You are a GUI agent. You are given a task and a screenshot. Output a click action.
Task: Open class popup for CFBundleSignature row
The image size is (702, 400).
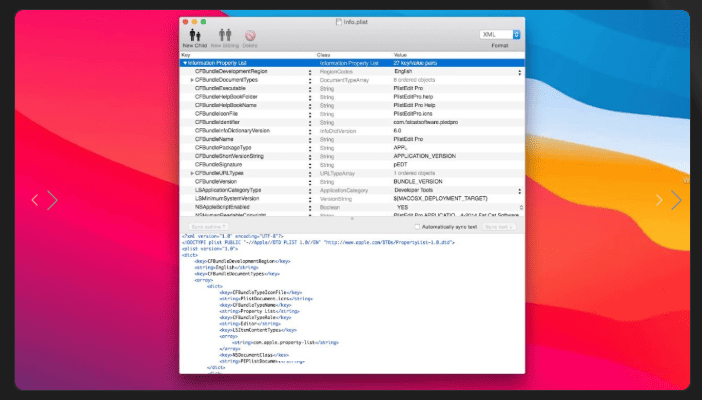click(310, 165)
